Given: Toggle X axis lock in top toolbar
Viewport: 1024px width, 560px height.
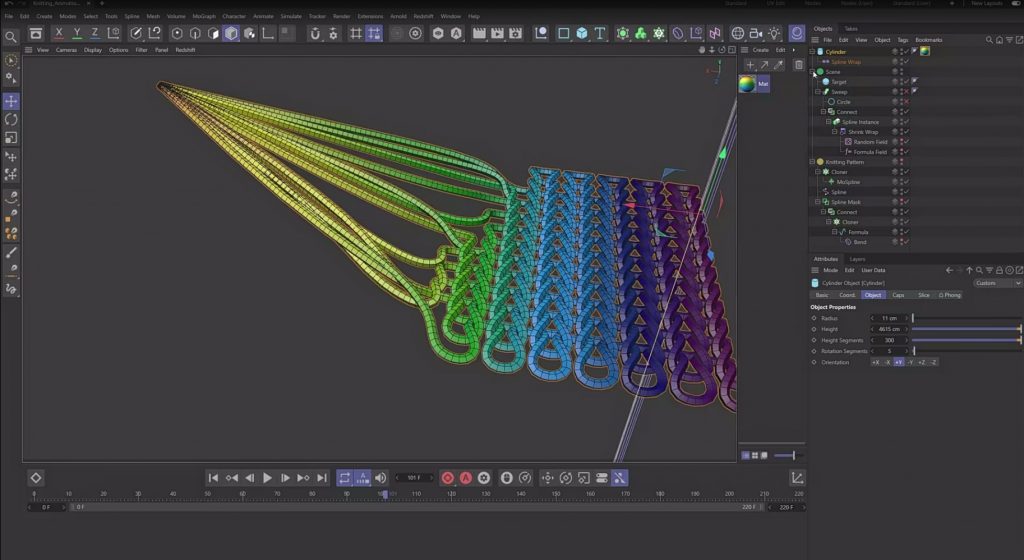Looking at the screenshot, I should click(x=59, y=33).
